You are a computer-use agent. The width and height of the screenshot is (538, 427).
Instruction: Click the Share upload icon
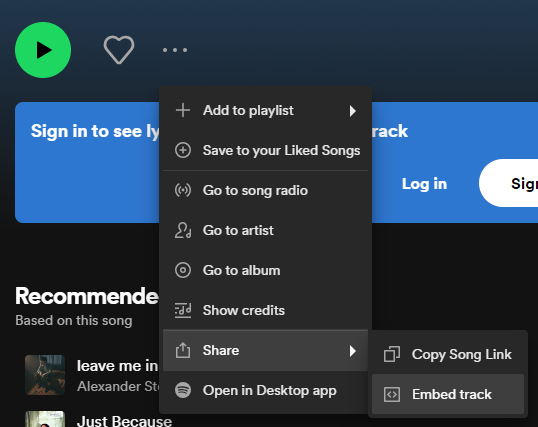pos(183,350)
